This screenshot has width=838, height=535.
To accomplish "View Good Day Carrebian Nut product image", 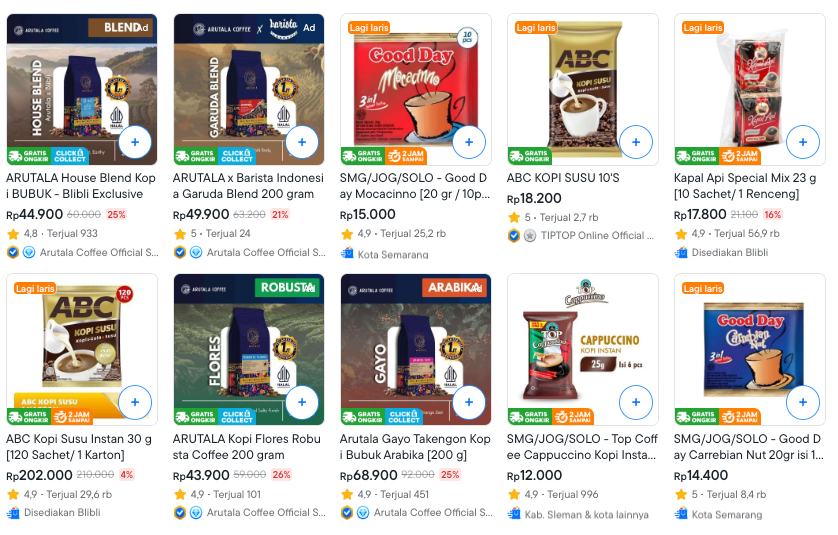I will click(749, 349).
